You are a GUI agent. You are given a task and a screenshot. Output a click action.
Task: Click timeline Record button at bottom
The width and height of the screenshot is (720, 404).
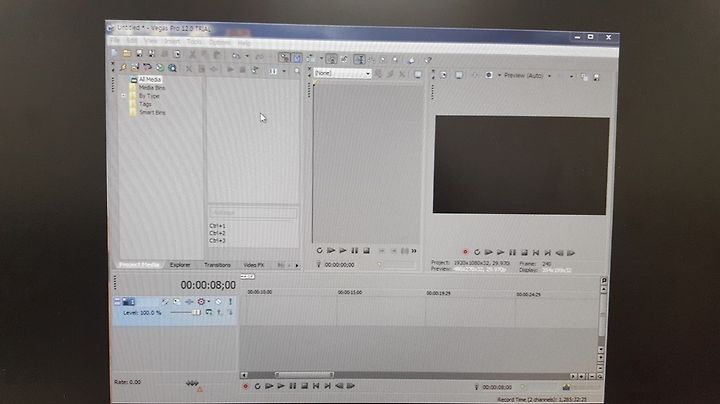[x=245, y=387]
